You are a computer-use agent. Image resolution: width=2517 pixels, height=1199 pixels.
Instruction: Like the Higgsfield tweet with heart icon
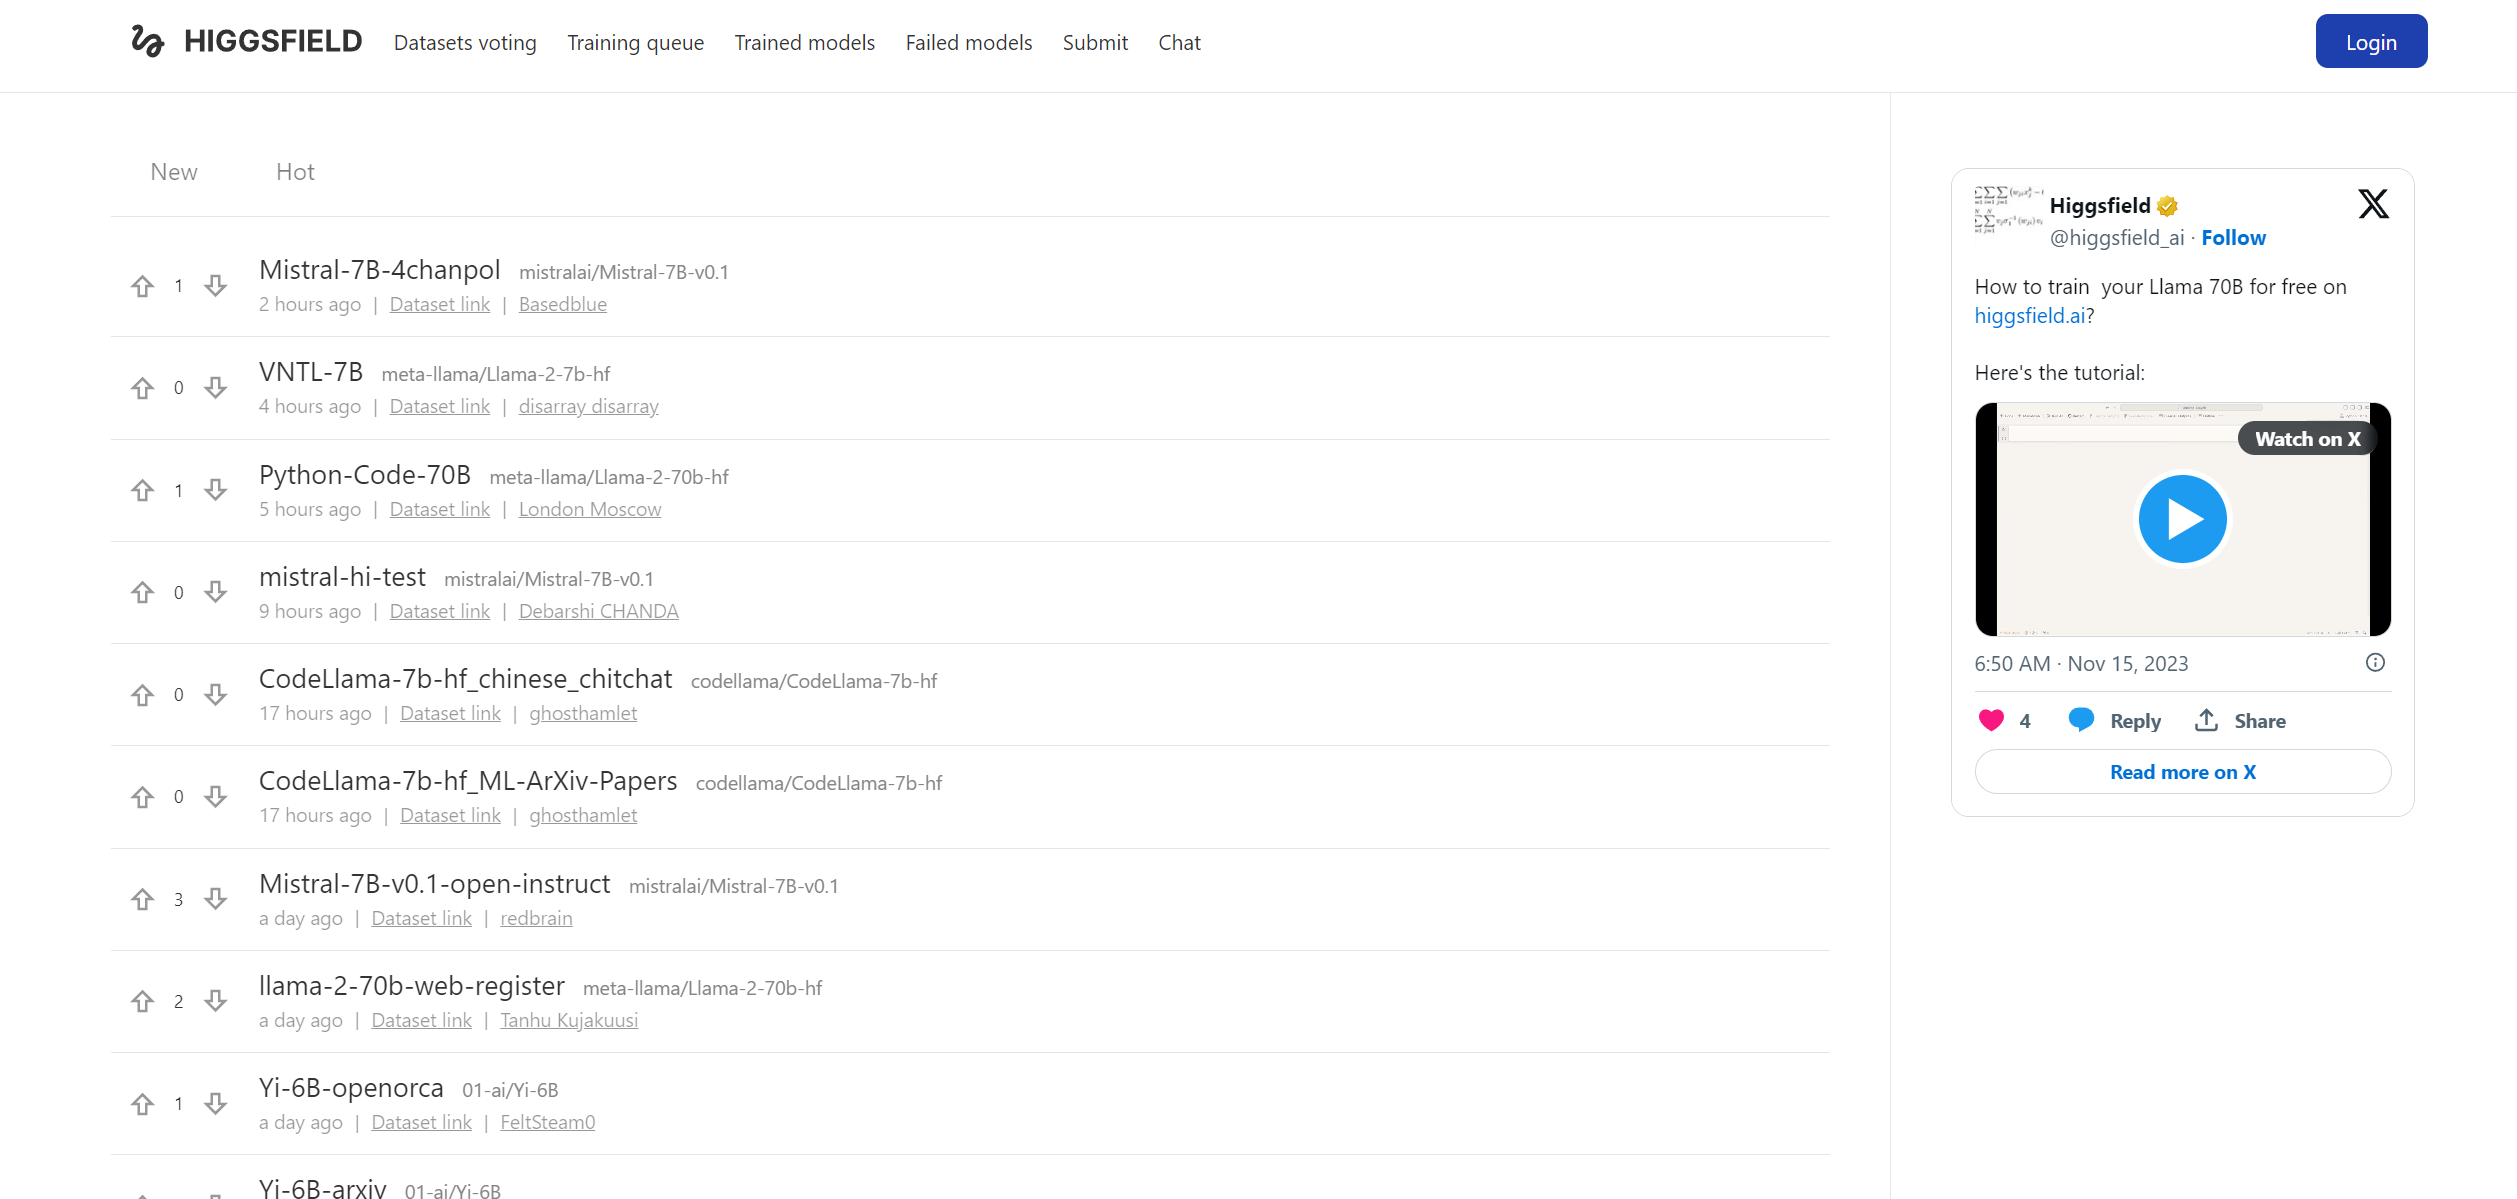1991,720
